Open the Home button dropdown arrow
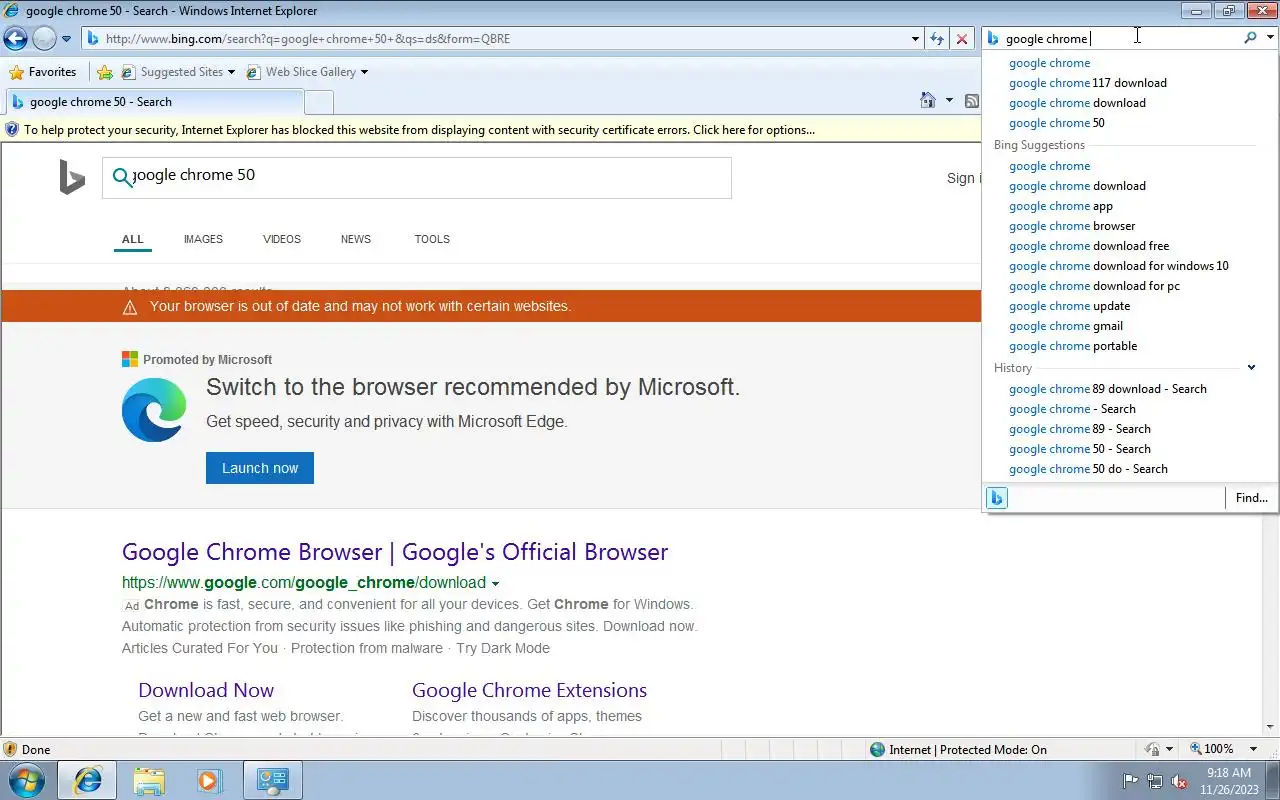Screen dimensions: 1280x800 tap(949, 100)
